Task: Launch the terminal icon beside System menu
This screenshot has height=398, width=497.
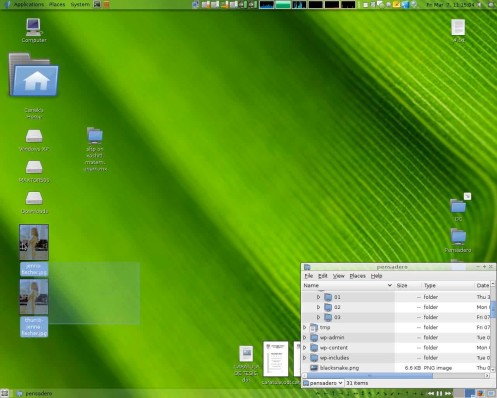Action: pos(97,4)
